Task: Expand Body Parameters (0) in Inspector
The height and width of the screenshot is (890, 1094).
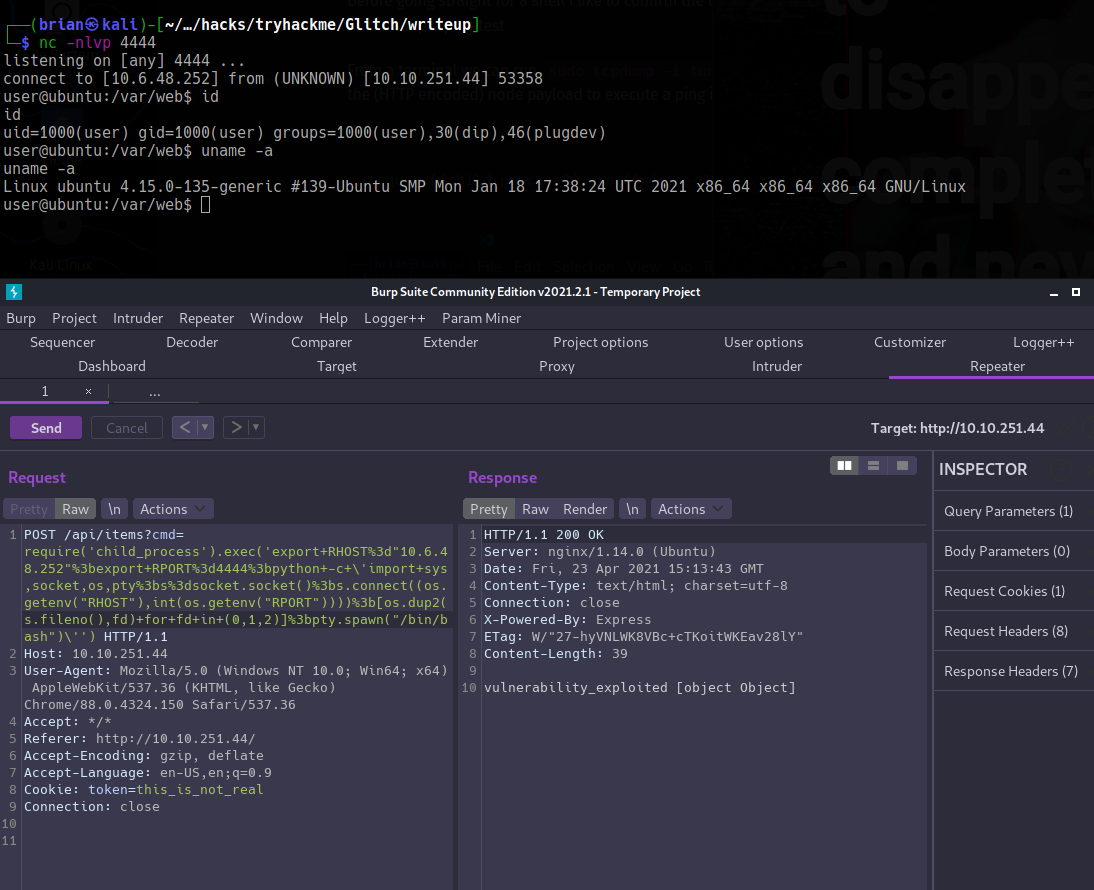Action: click(x=1013, y=551)
